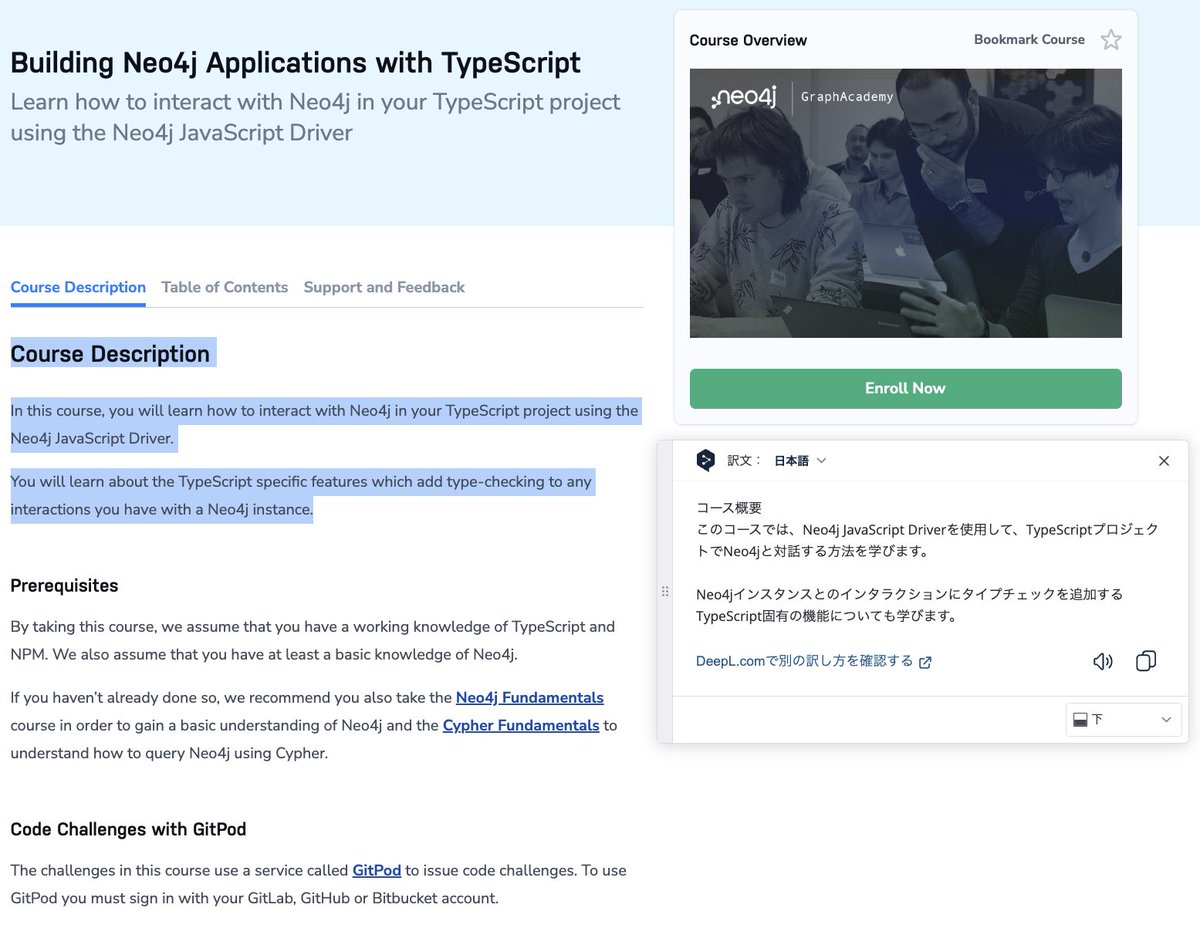Switch to the Table of Contents tab
This screenshot has height=928, width=1200.
[224, 287]
